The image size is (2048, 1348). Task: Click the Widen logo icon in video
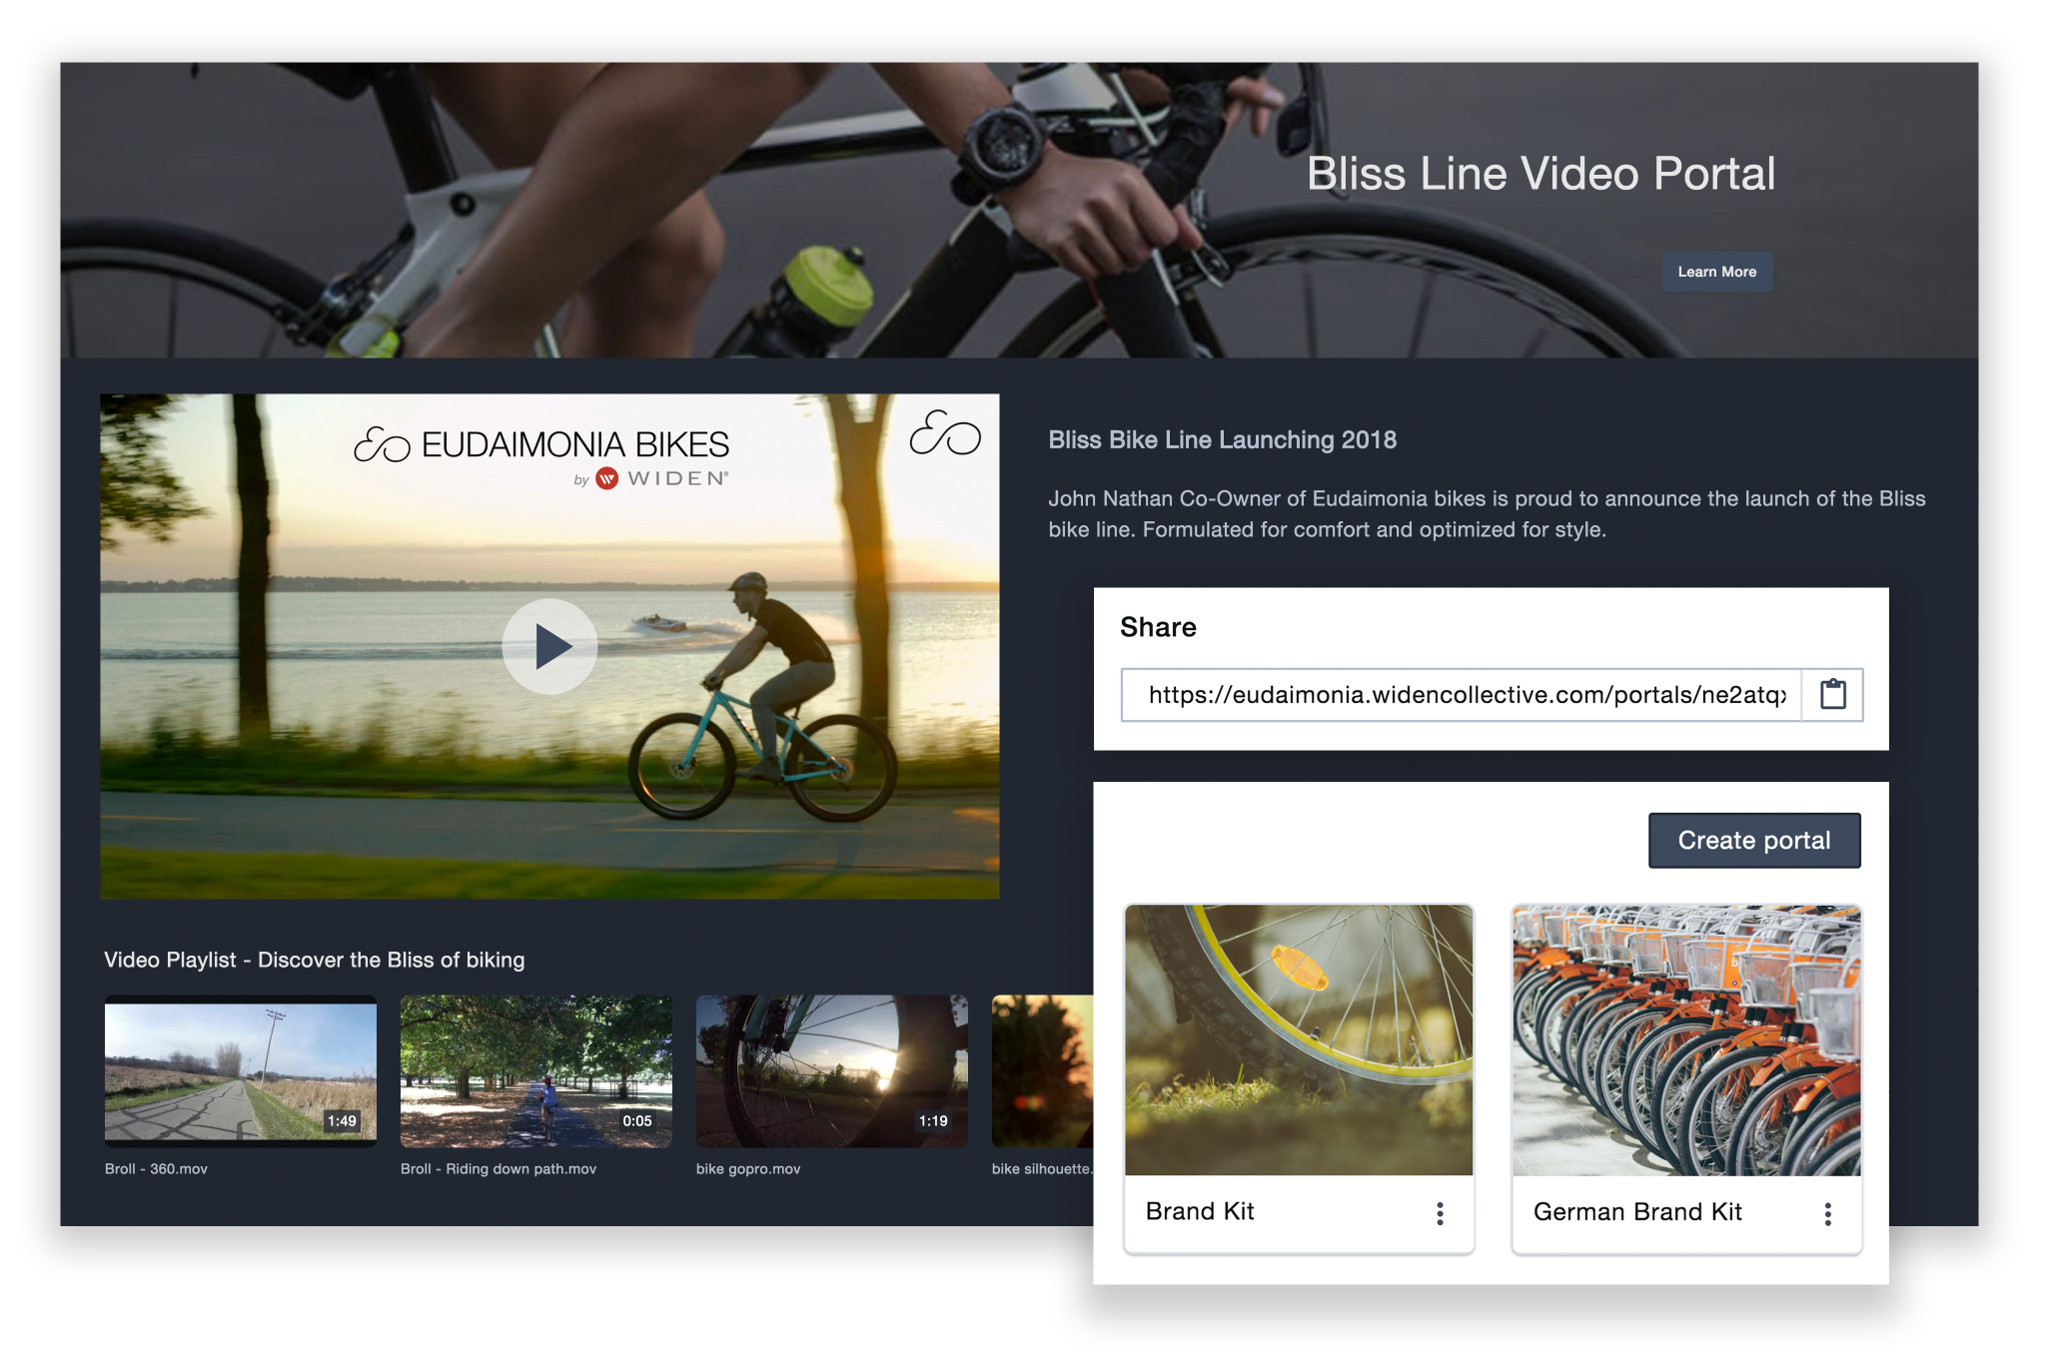607,478
